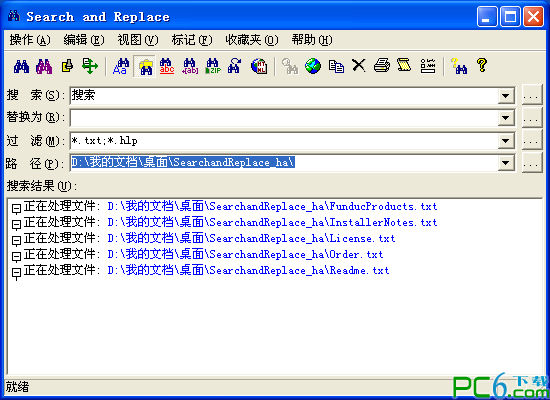Open help with yellow question mark icon

click(x=482, y=65)
